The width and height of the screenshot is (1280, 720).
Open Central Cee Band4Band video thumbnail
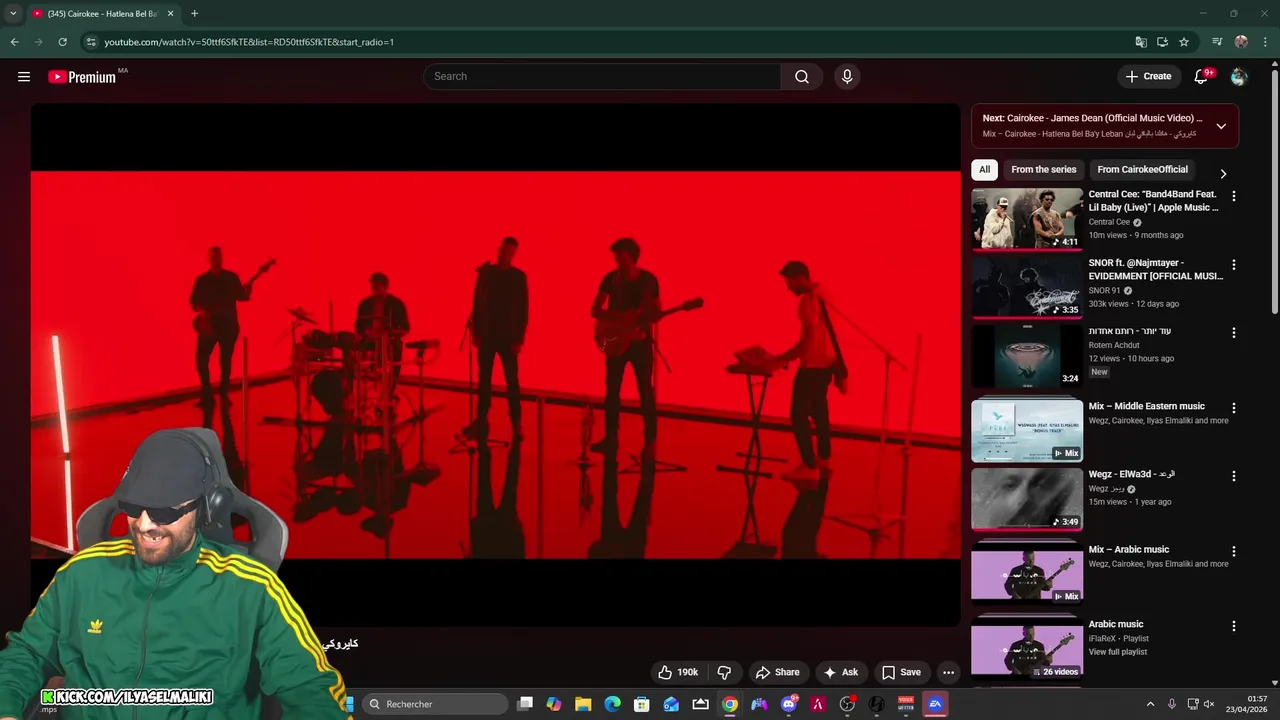click(x=1027, y=218)
